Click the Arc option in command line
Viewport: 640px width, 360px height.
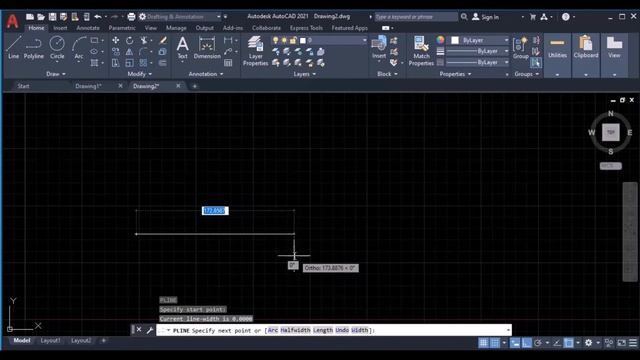point(273,330)
